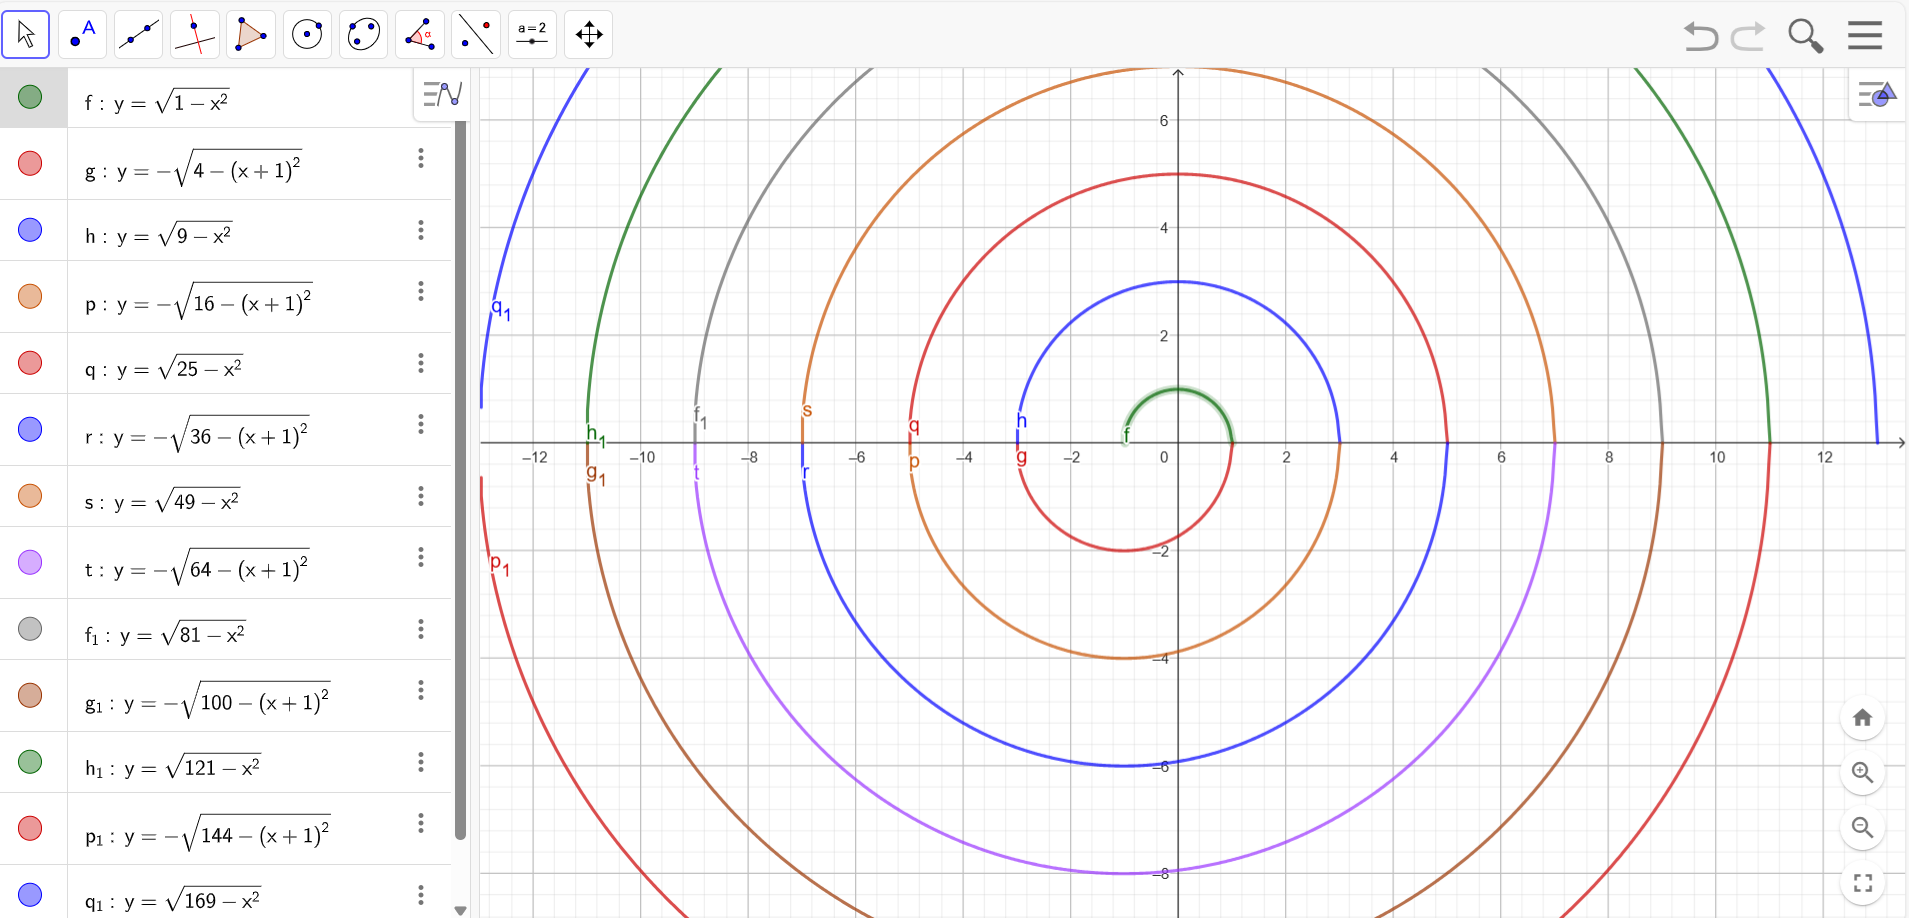Open the graphics view style bar
Screen dimensions: 1909x918
point(1877,95)
